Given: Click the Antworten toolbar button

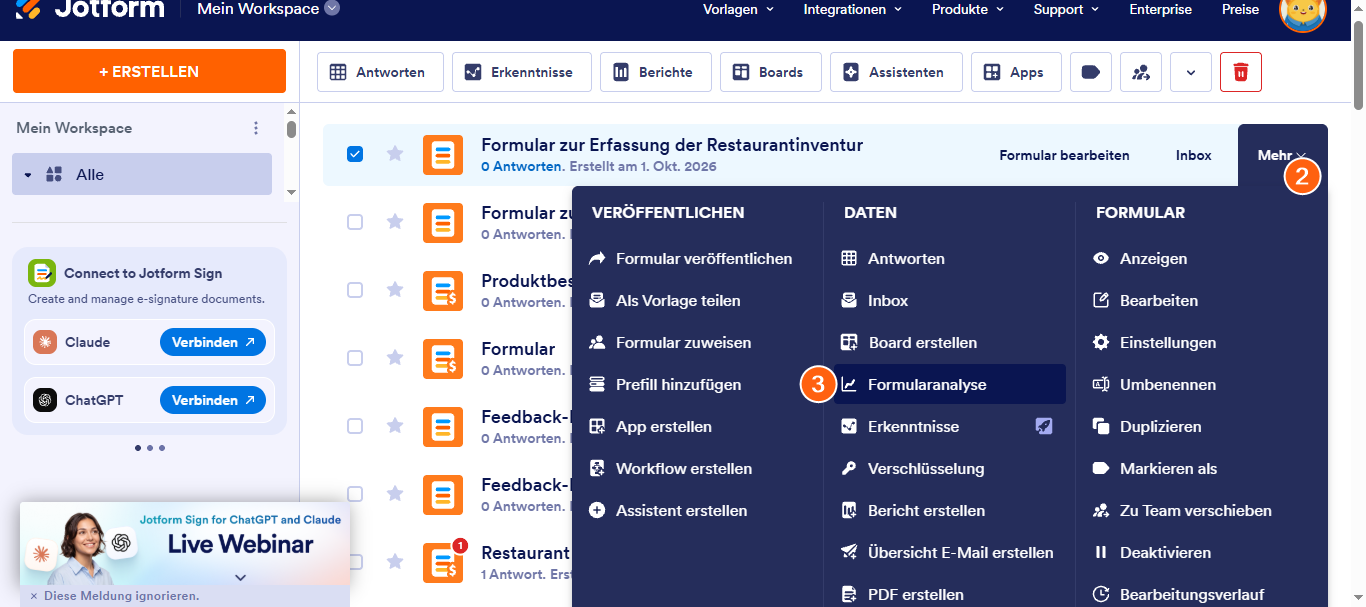Looking at the screenshot, I should tap(379, 72).
